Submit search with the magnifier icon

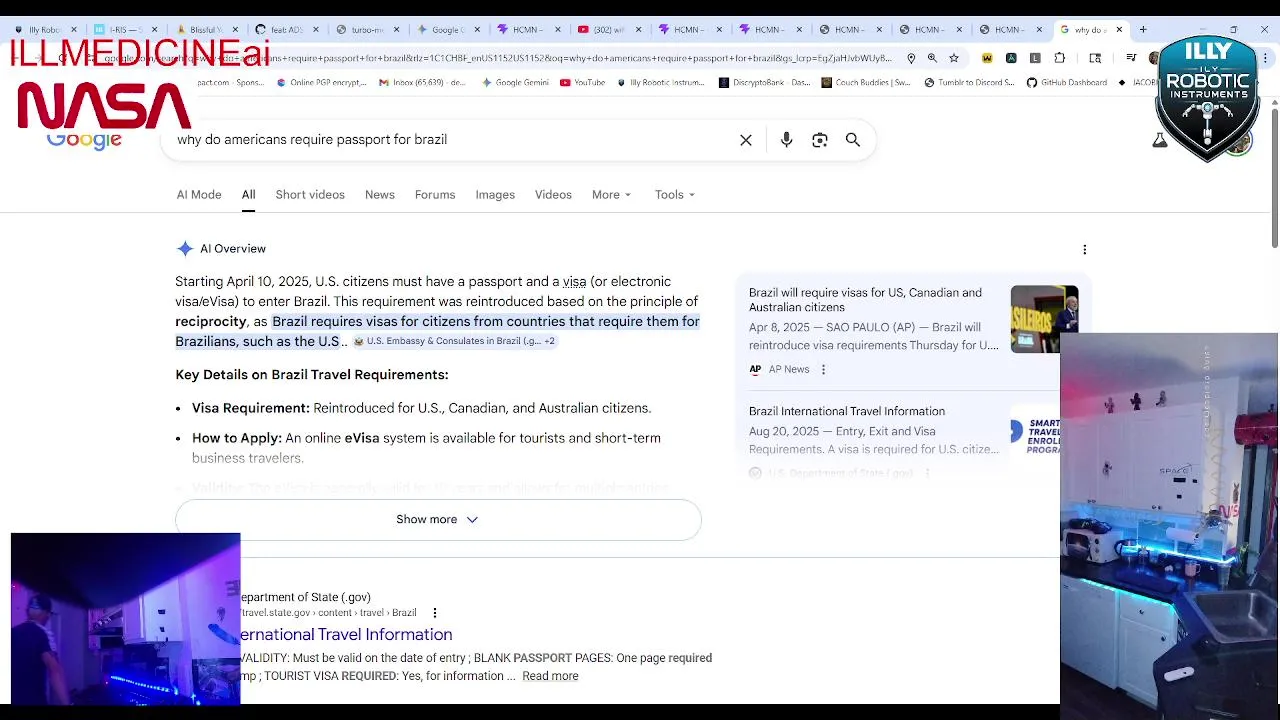click(x=853, y=140)
